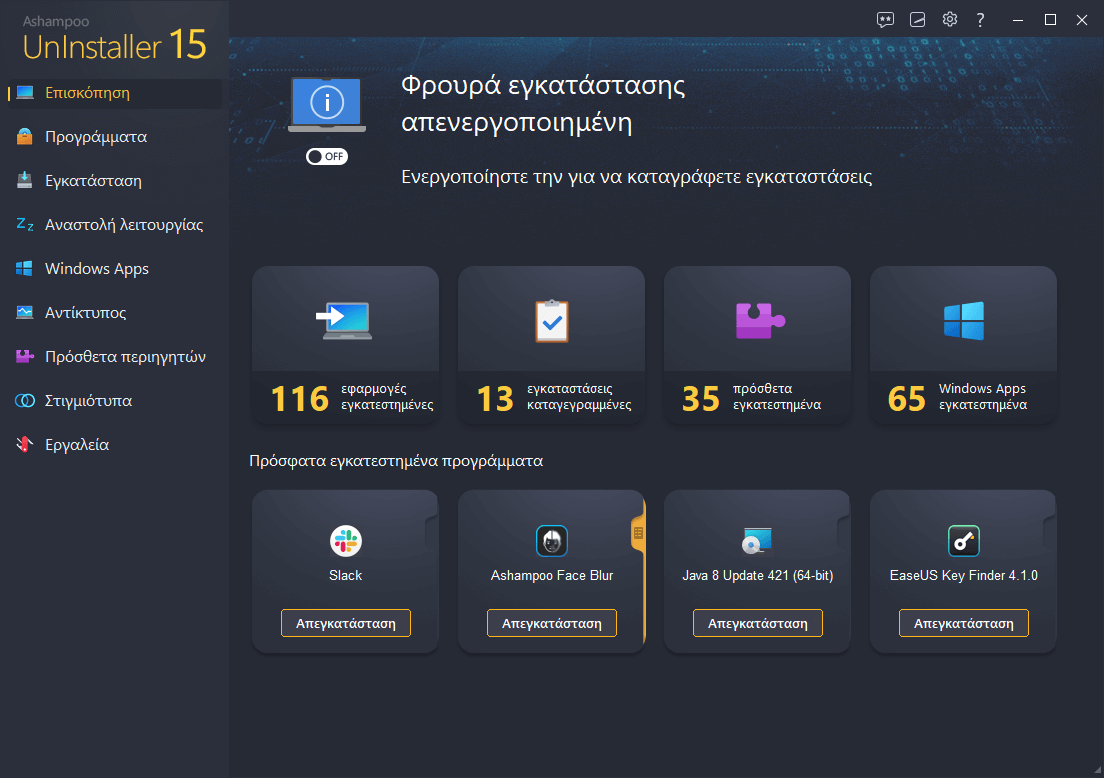The width and height of the screenshot is (1104, 778).
Task: Click the installation guard info monitor icon
Action: (327, 104)
